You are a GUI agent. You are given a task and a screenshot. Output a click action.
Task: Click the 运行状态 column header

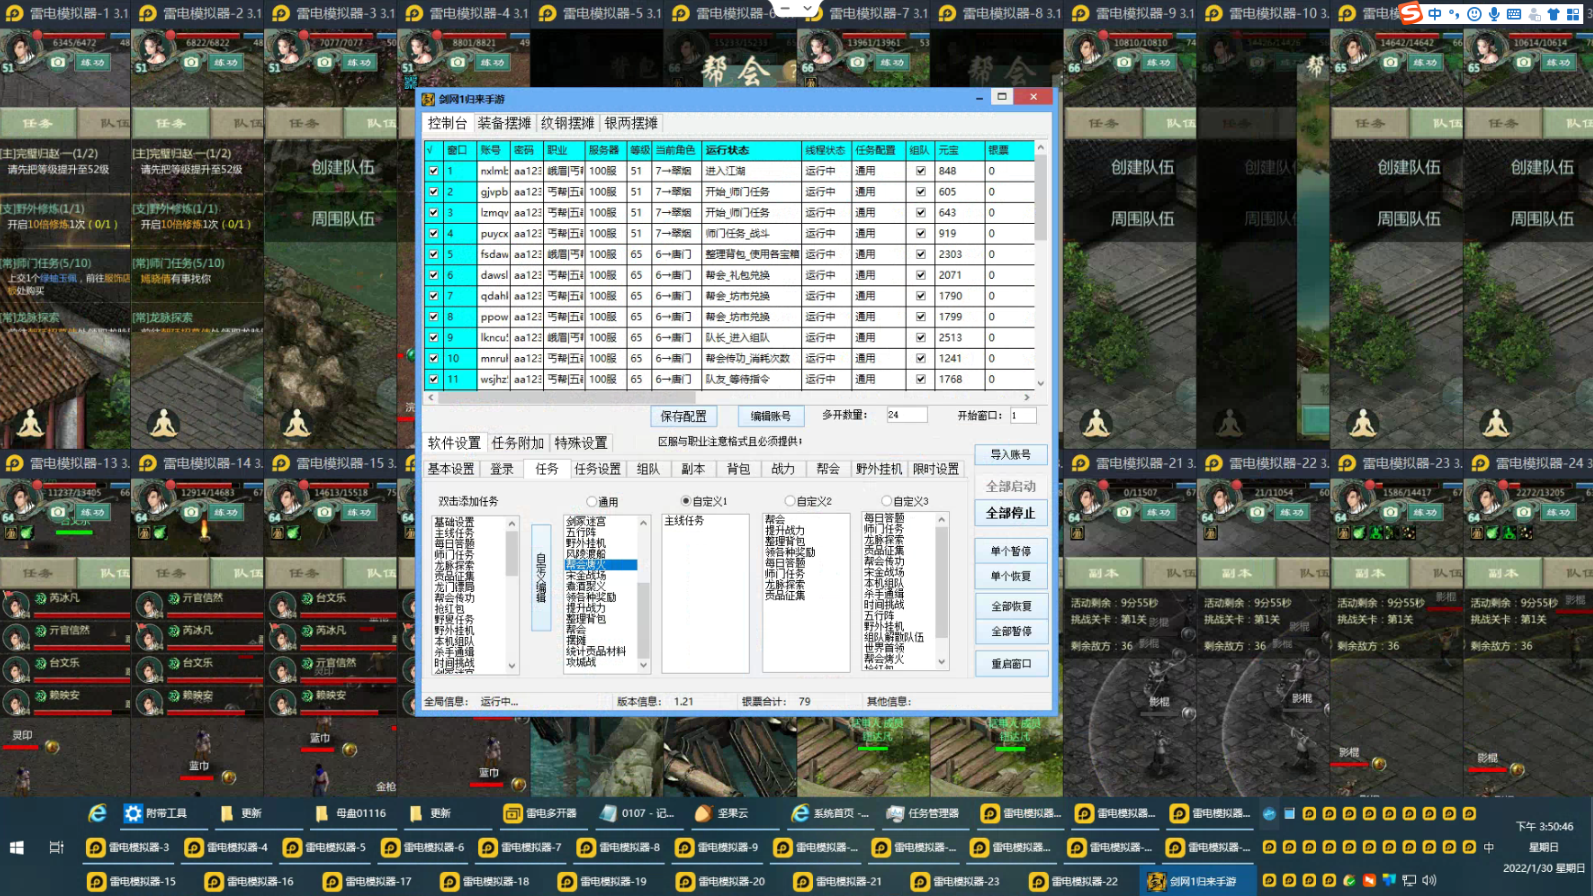pyautogui.click(x=752, y=150)
